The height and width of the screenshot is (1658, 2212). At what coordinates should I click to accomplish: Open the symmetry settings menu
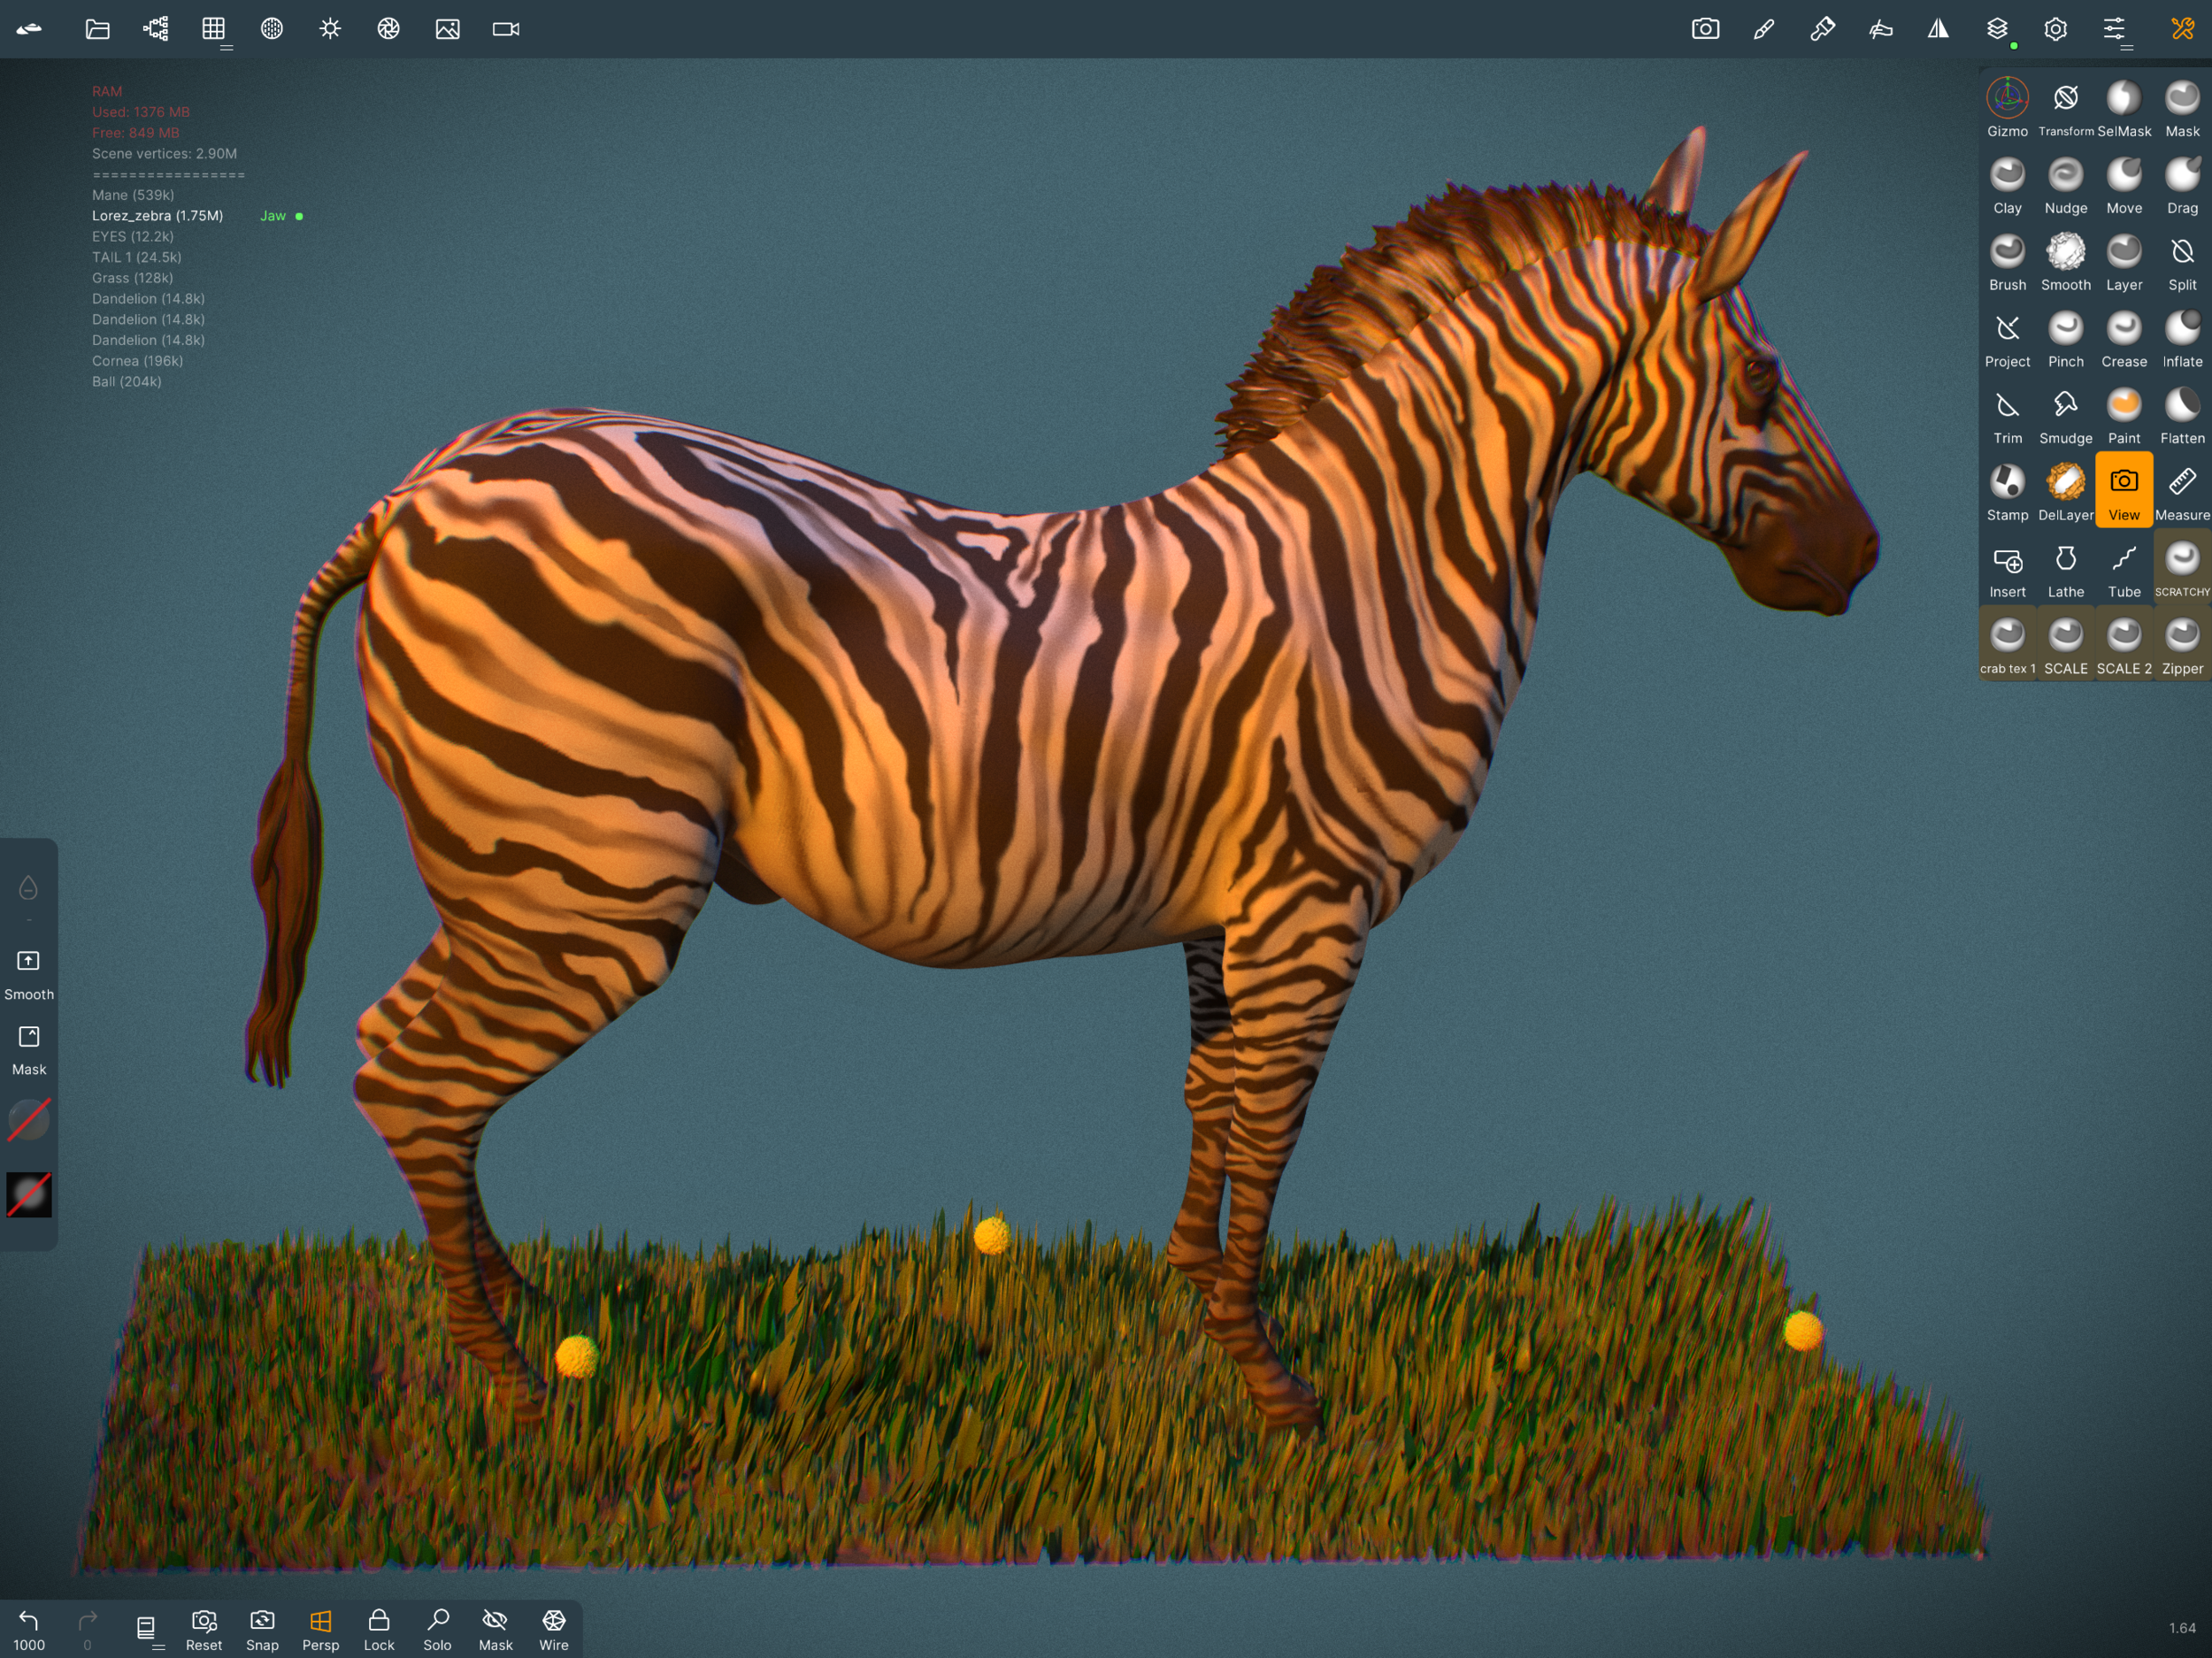[x=1938, y=29]
